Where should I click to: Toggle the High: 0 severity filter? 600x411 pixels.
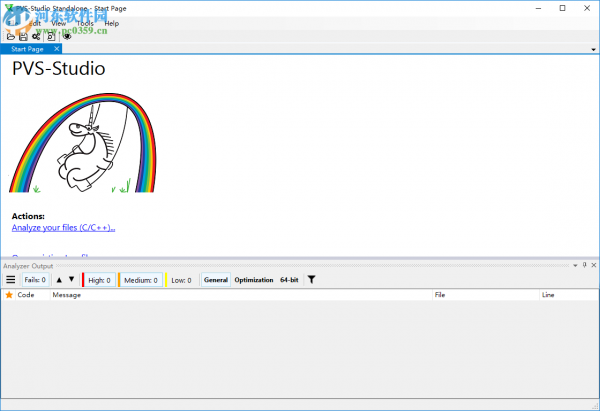click(x=99, y=280)
